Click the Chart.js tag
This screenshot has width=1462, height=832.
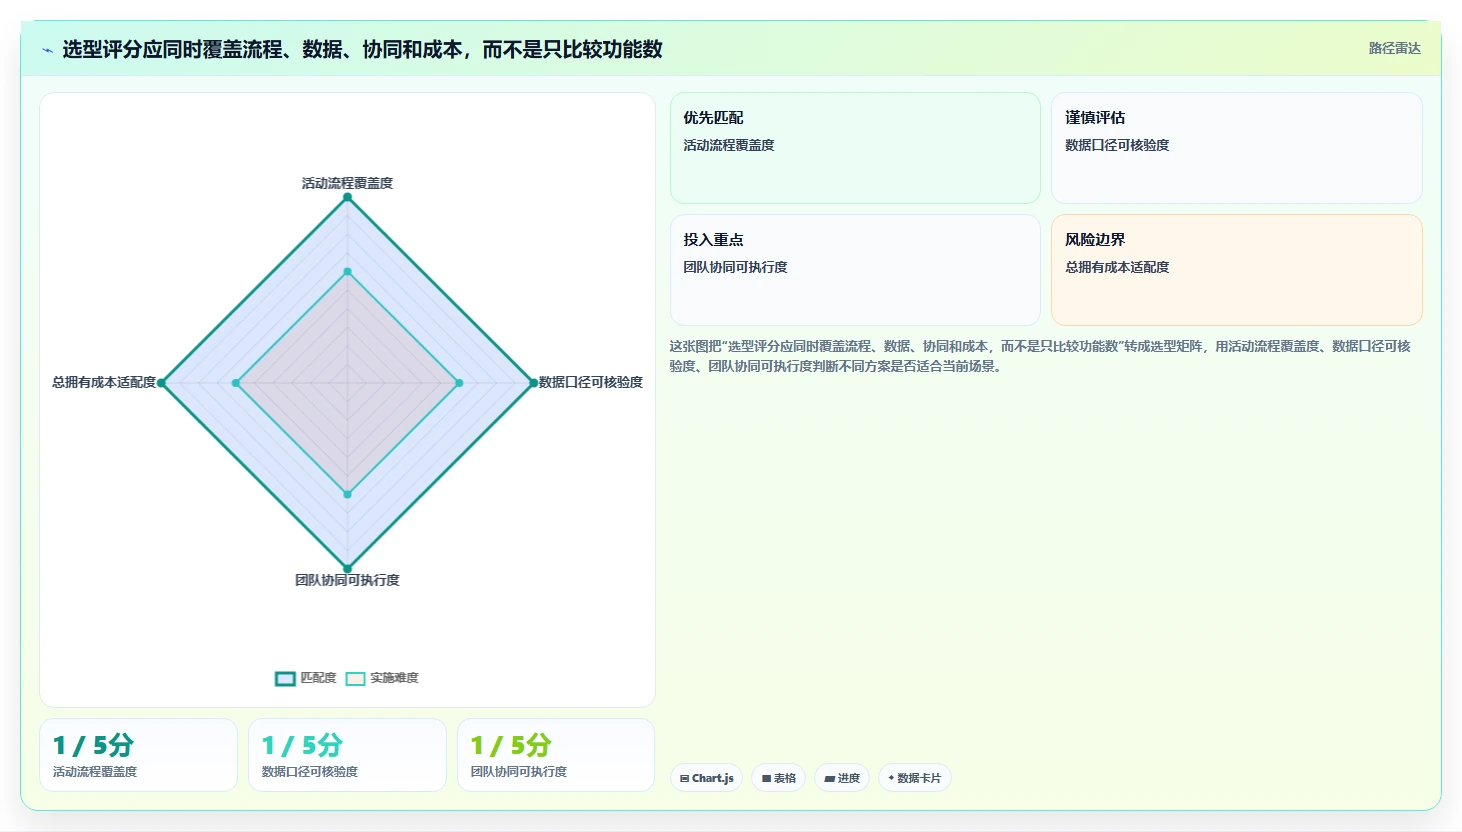[706, 778]
